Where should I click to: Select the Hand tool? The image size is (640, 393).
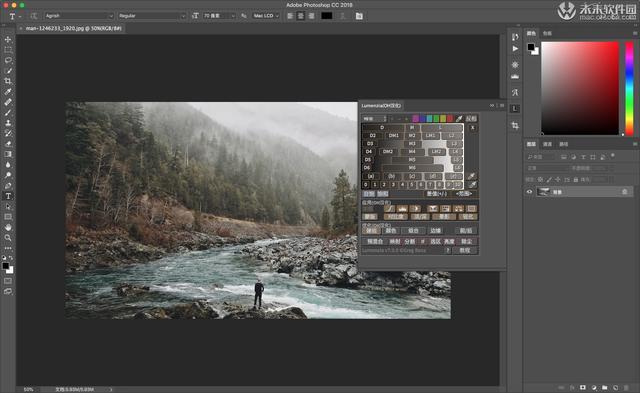pyautogui.click(x=8, y=227)
